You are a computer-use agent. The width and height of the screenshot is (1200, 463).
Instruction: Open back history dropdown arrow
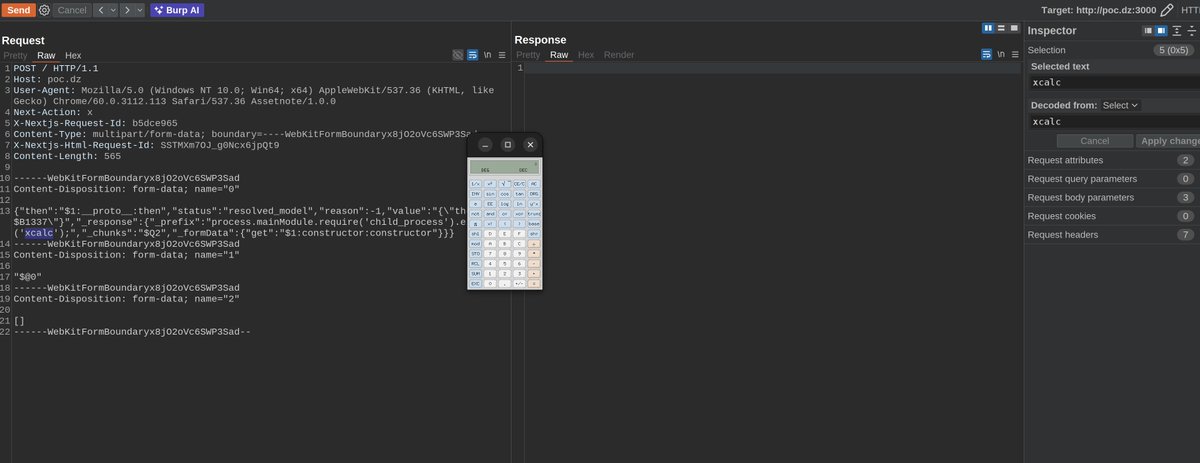point(113,9)
